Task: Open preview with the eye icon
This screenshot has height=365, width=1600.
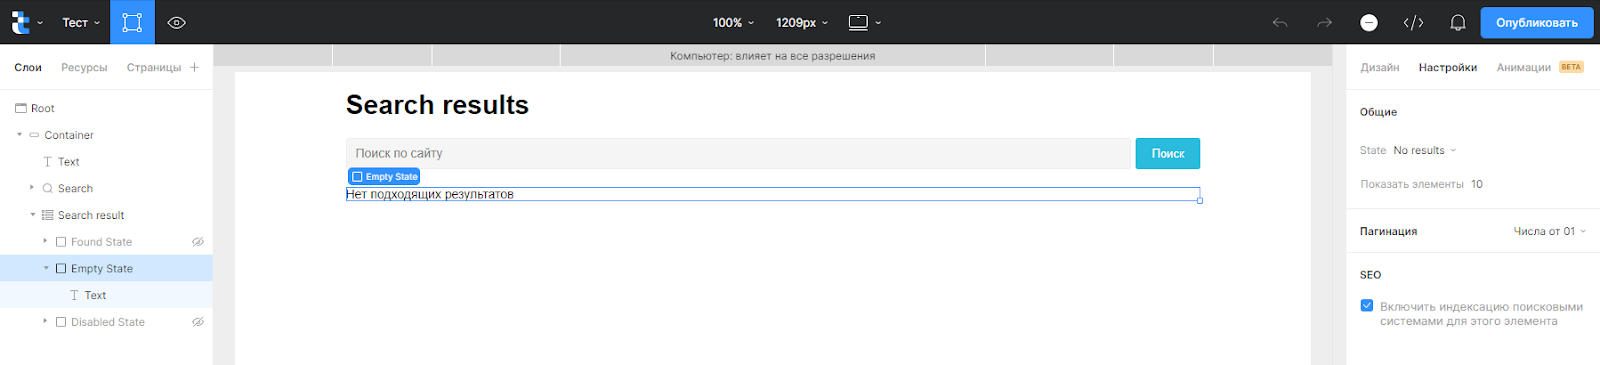Action: click(177, 22)
